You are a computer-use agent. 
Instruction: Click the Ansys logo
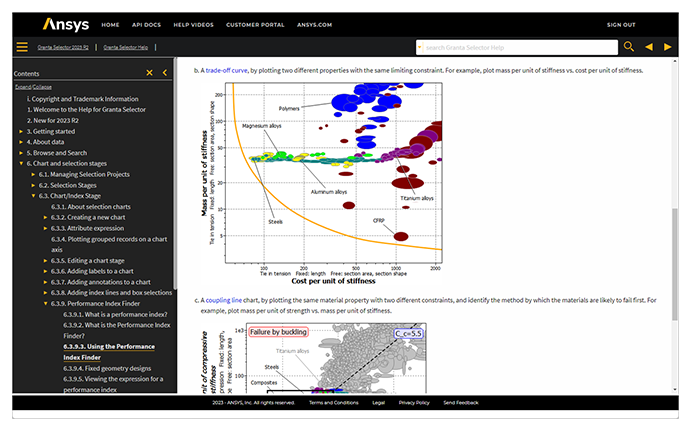[x=66, y=24]
